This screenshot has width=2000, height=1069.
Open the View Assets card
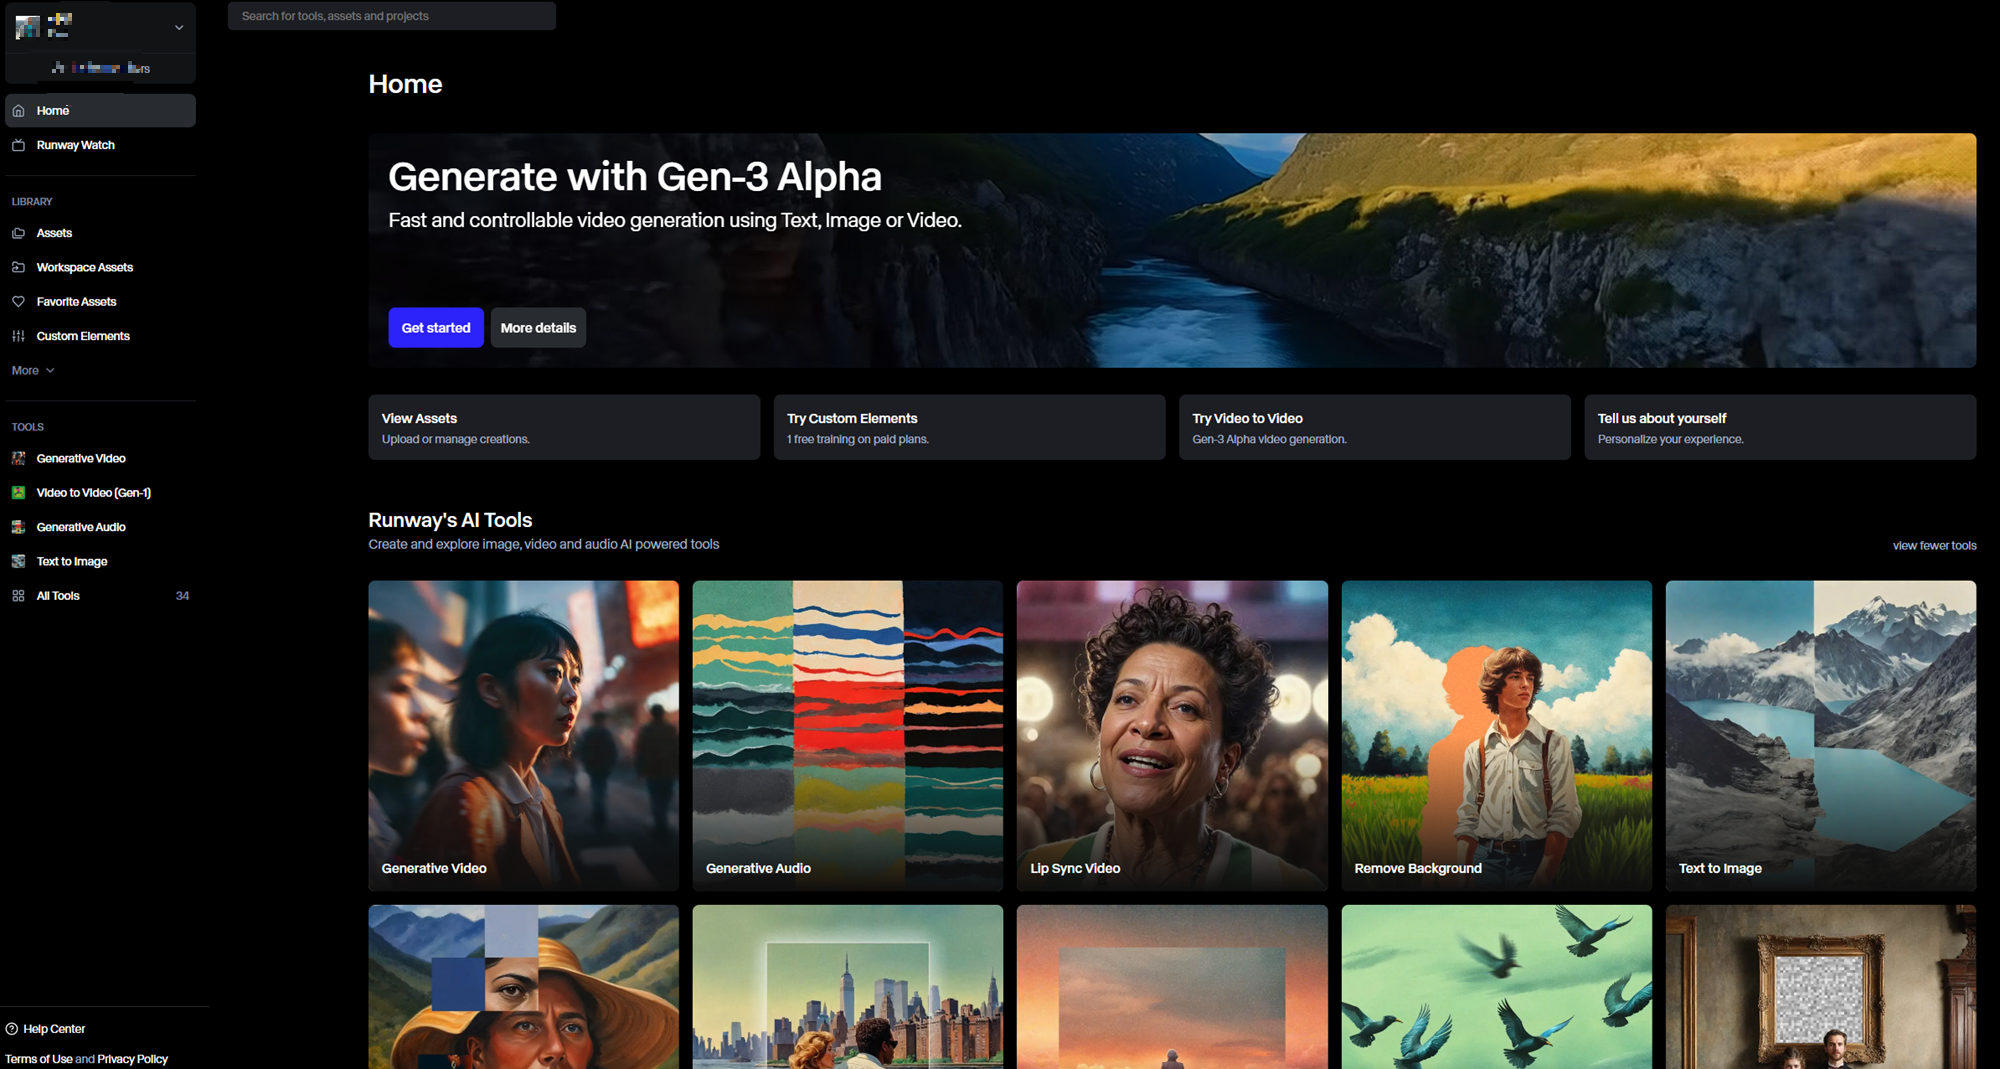[x=564, y=427]
